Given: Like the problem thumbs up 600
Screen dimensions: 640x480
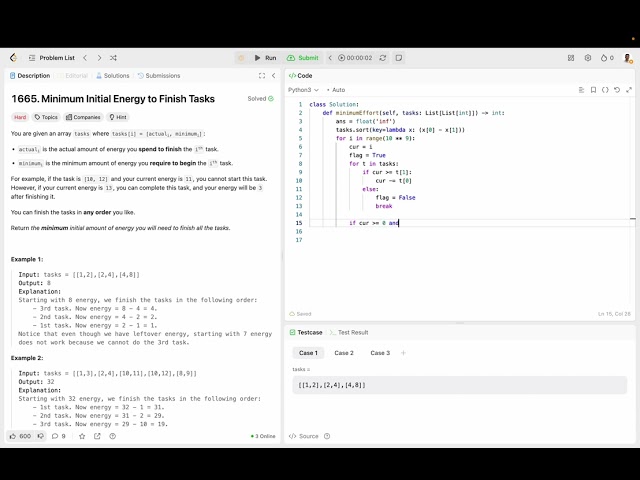Looking at the screenshot, I should tap(20, 436).
